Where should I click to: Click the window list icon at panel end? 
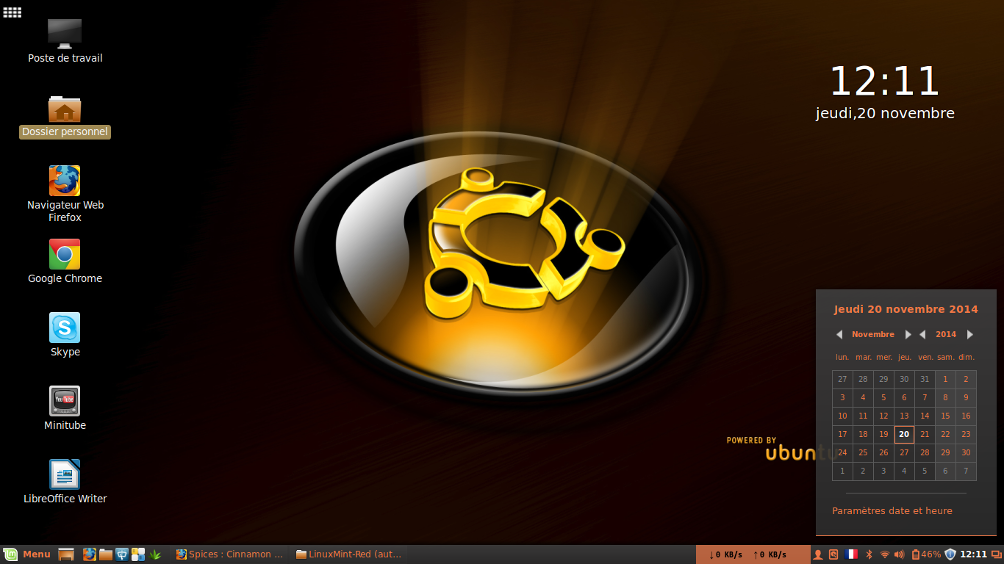[996, 554]
